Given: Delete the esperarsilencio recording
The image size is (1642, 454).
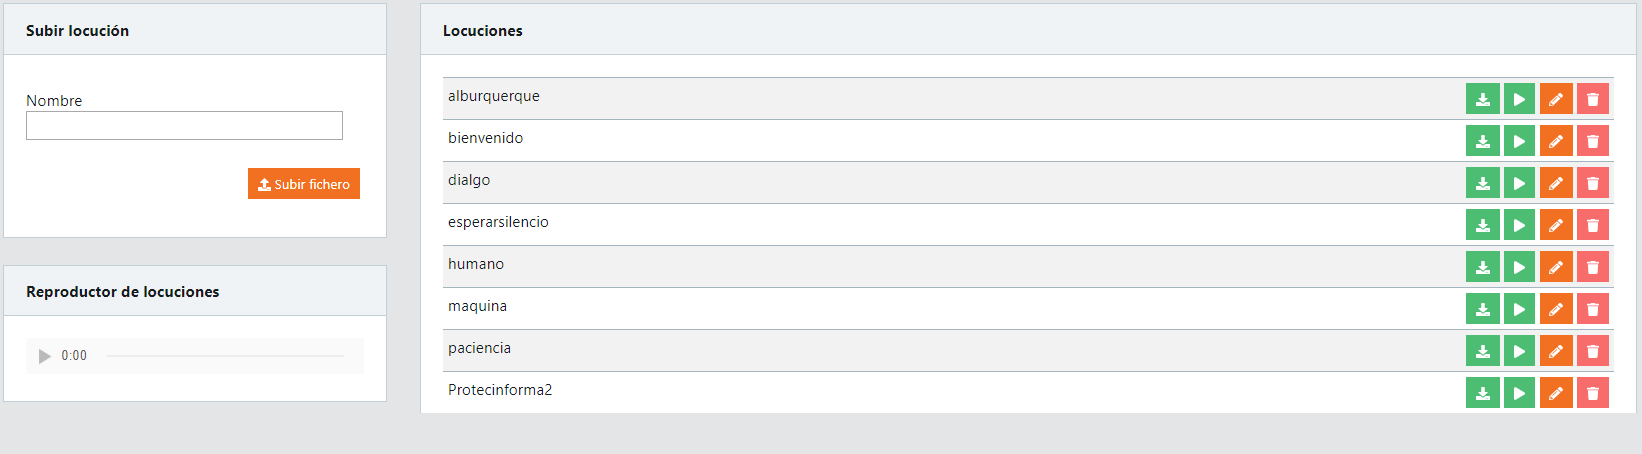Looking at the screenshot, I should pos(1593,225).
